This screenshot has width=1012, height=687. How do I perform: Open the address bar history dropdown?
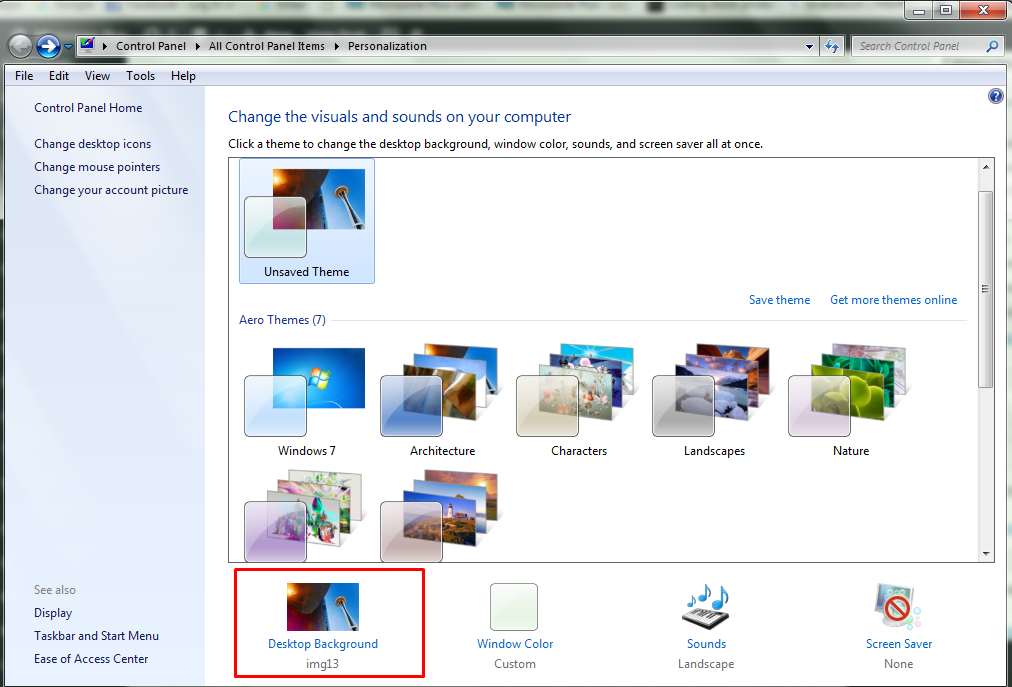(x=810, y=46)
